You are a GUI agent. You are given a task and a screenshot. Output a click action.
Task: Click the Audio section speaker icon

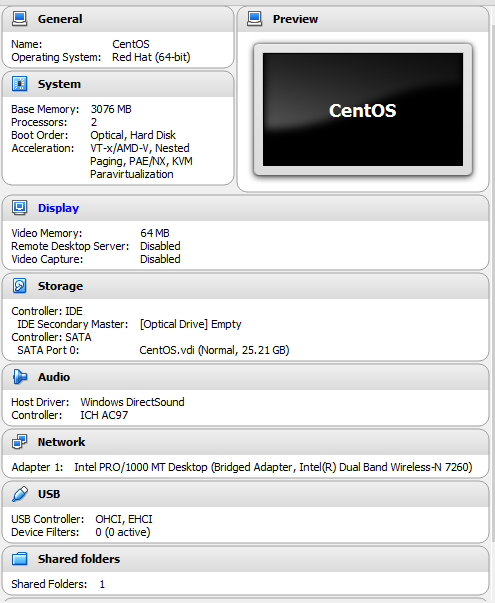(x=19, y=376)
